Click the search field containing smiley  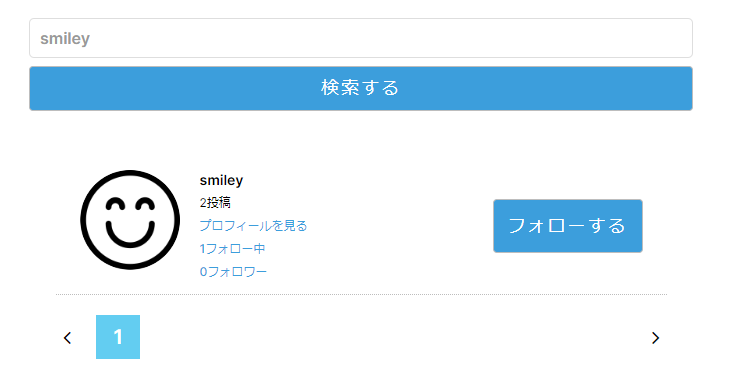(361, 38)
